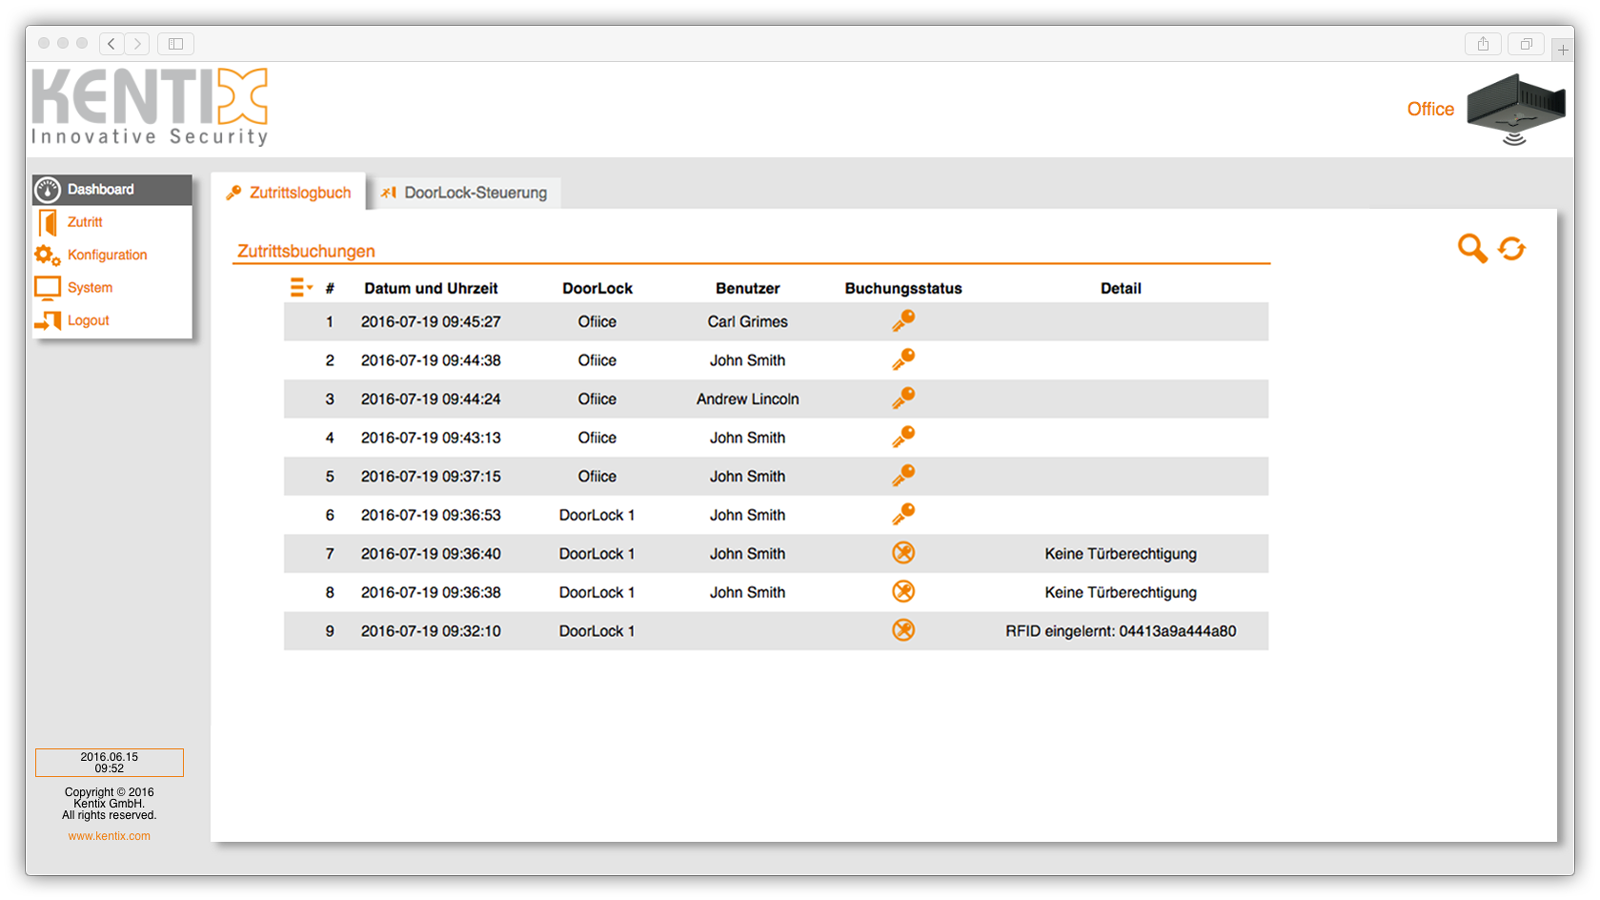Open the System menu item
1600x900 pixels.
pos(112,288)
